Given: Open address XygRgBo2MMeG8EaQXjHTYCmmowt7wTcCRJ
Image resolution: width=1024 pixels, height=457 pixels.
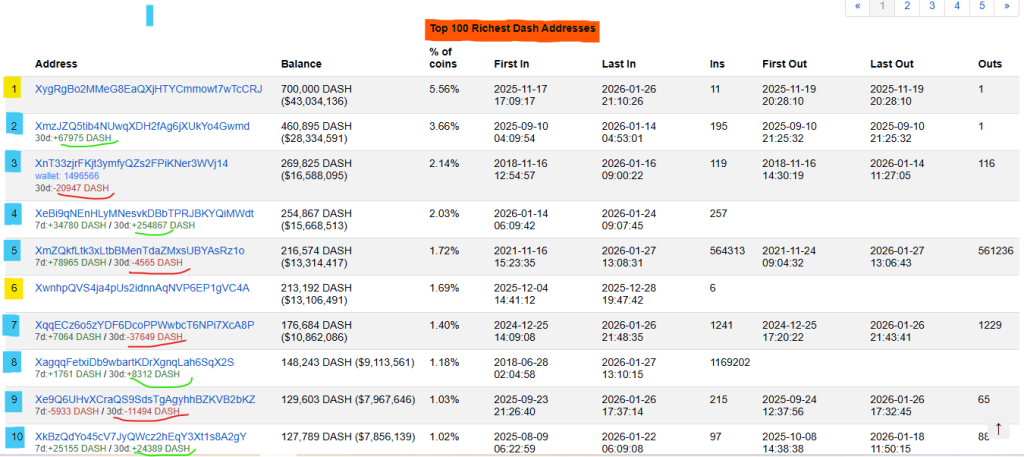Looking at the screenshot, I should point(148,89).
